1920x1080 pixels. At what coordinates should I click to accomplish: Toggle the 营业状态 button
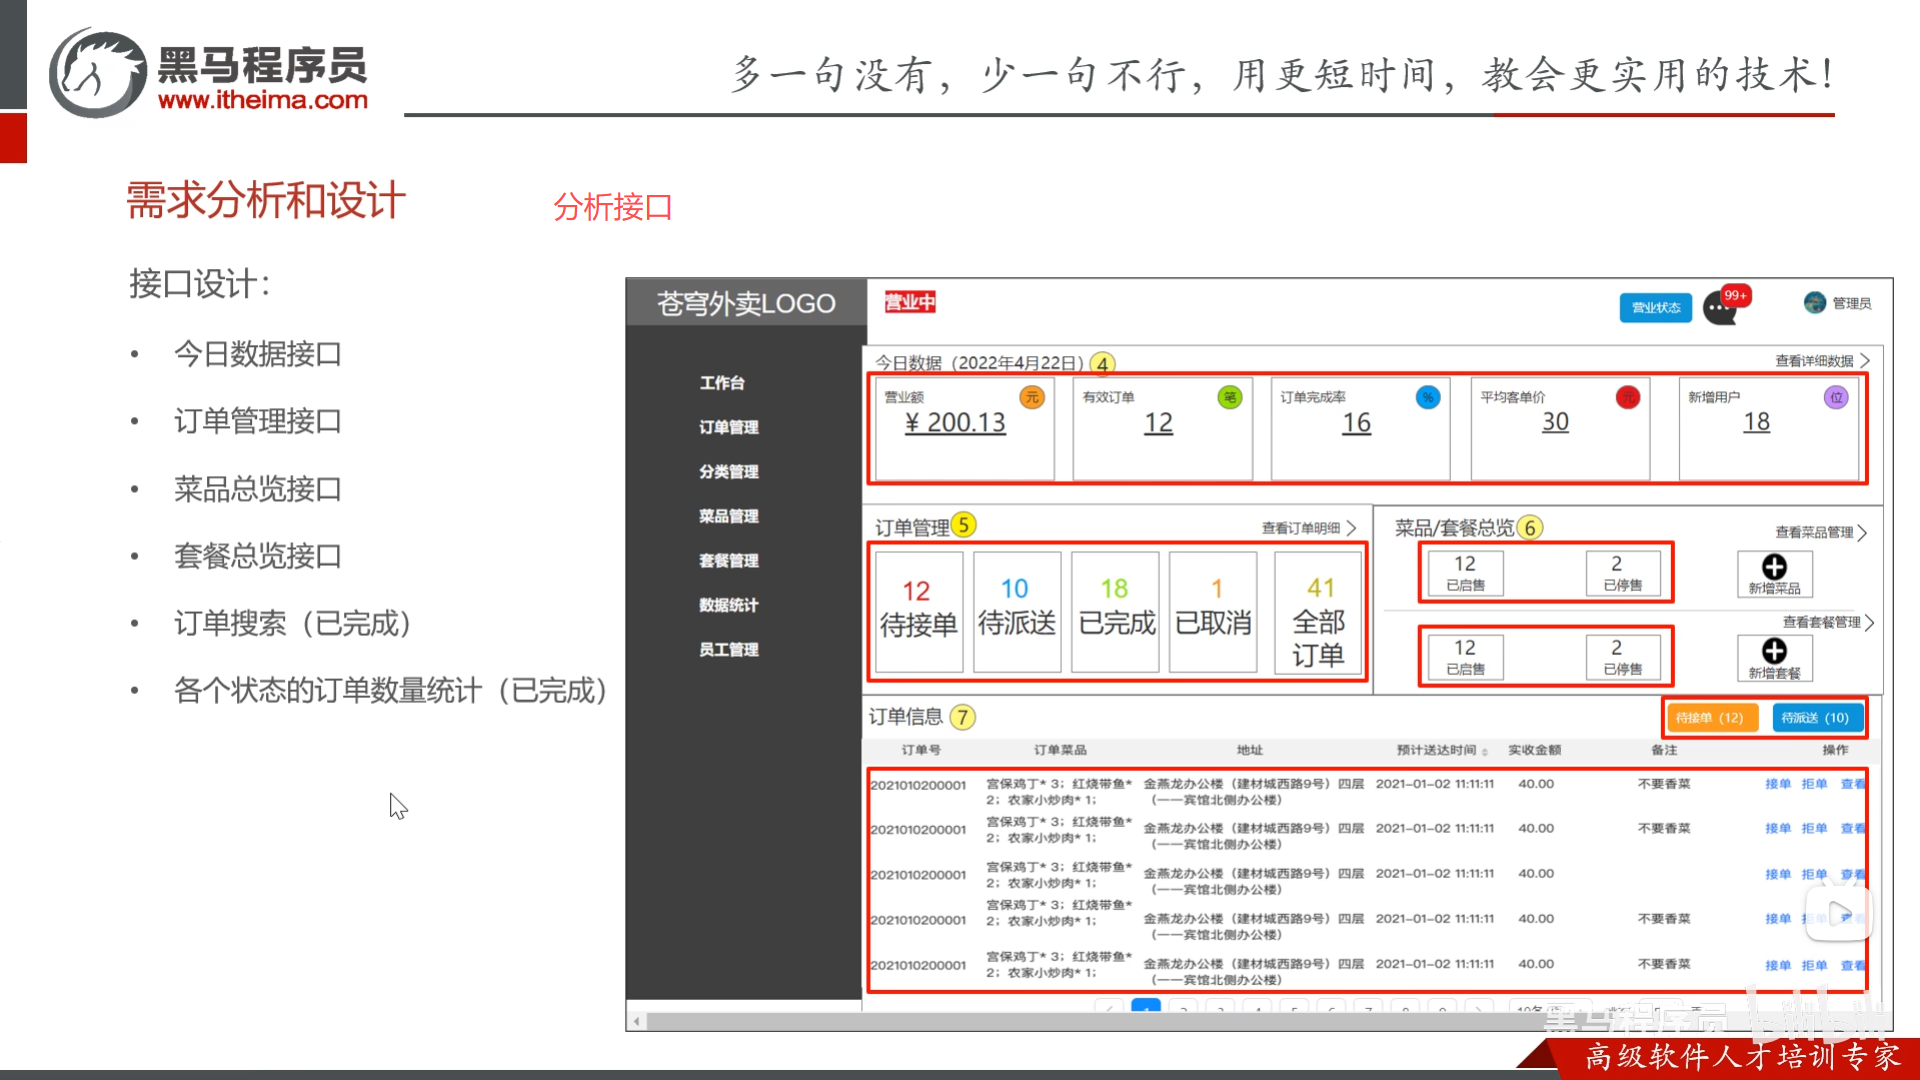click(x=1655, y=307)
